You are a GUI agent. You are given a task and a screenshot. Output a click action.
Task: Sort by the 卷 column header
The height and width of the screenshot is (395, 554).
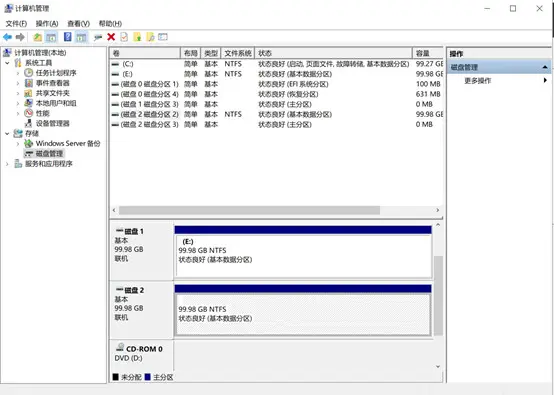pyautogui.click(x=145, y=53)
